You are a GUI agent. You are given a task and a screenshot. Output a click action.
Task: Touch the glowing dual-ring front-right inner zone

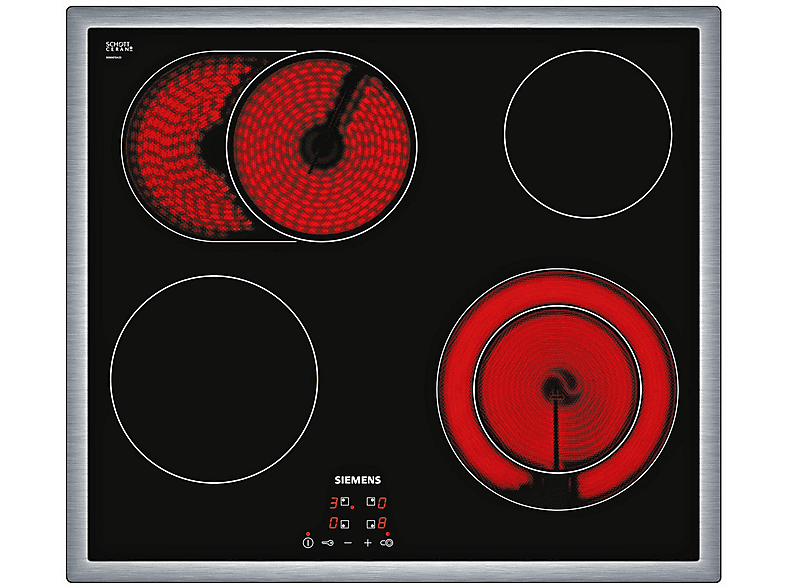pos(557,389)
